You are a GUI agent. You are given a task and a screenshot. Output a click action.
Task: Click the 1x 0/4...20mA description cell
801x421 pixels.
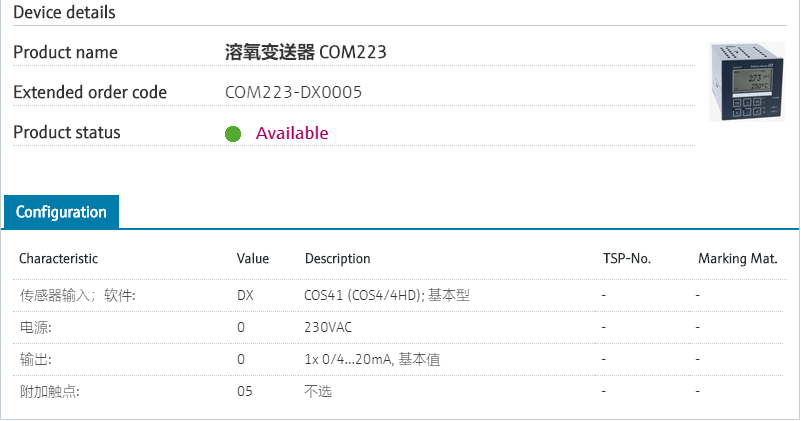click(x=372, y=360)
